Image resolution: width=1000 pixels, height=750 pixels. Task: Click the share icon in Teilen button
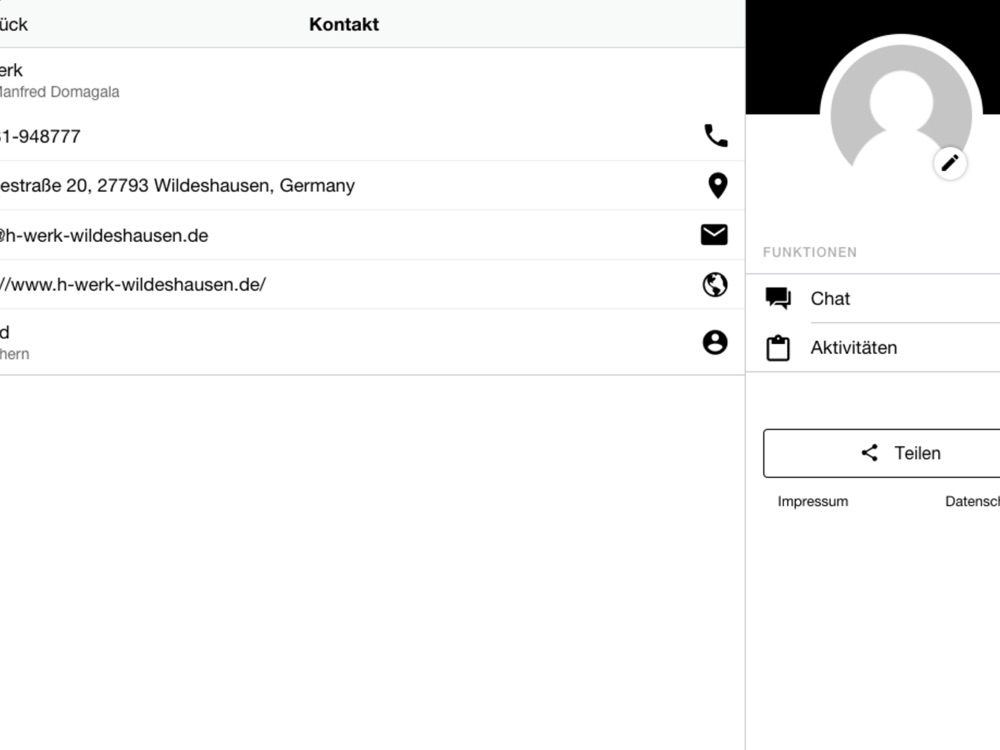[x=869, y=453]
